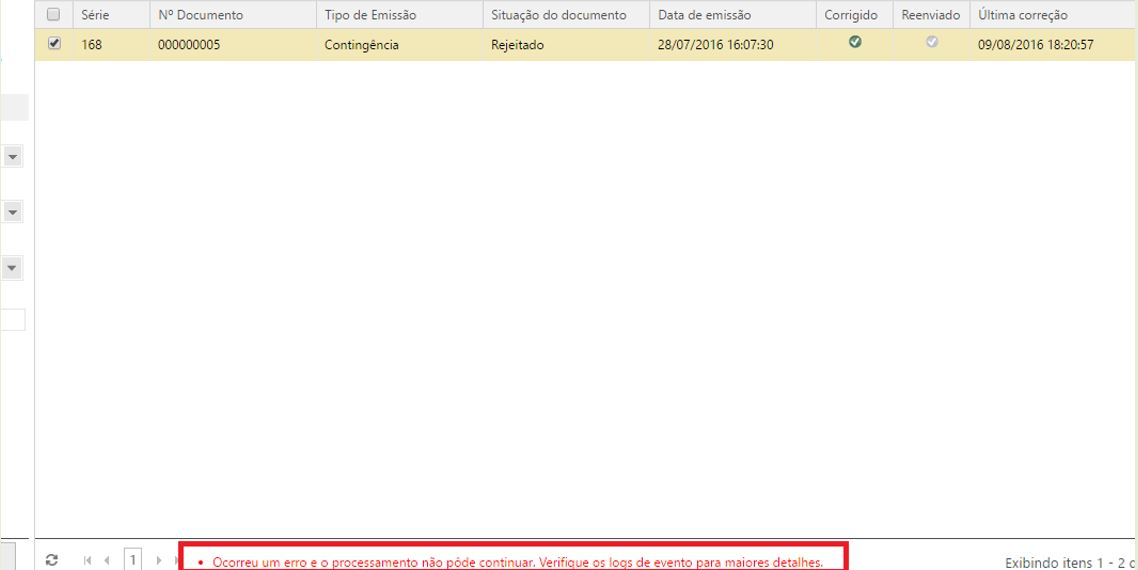The width and height of the screenshot is (1138, 570).
Task: Expand the middle dropdown in the left panel
Action: tap(14, 212)
